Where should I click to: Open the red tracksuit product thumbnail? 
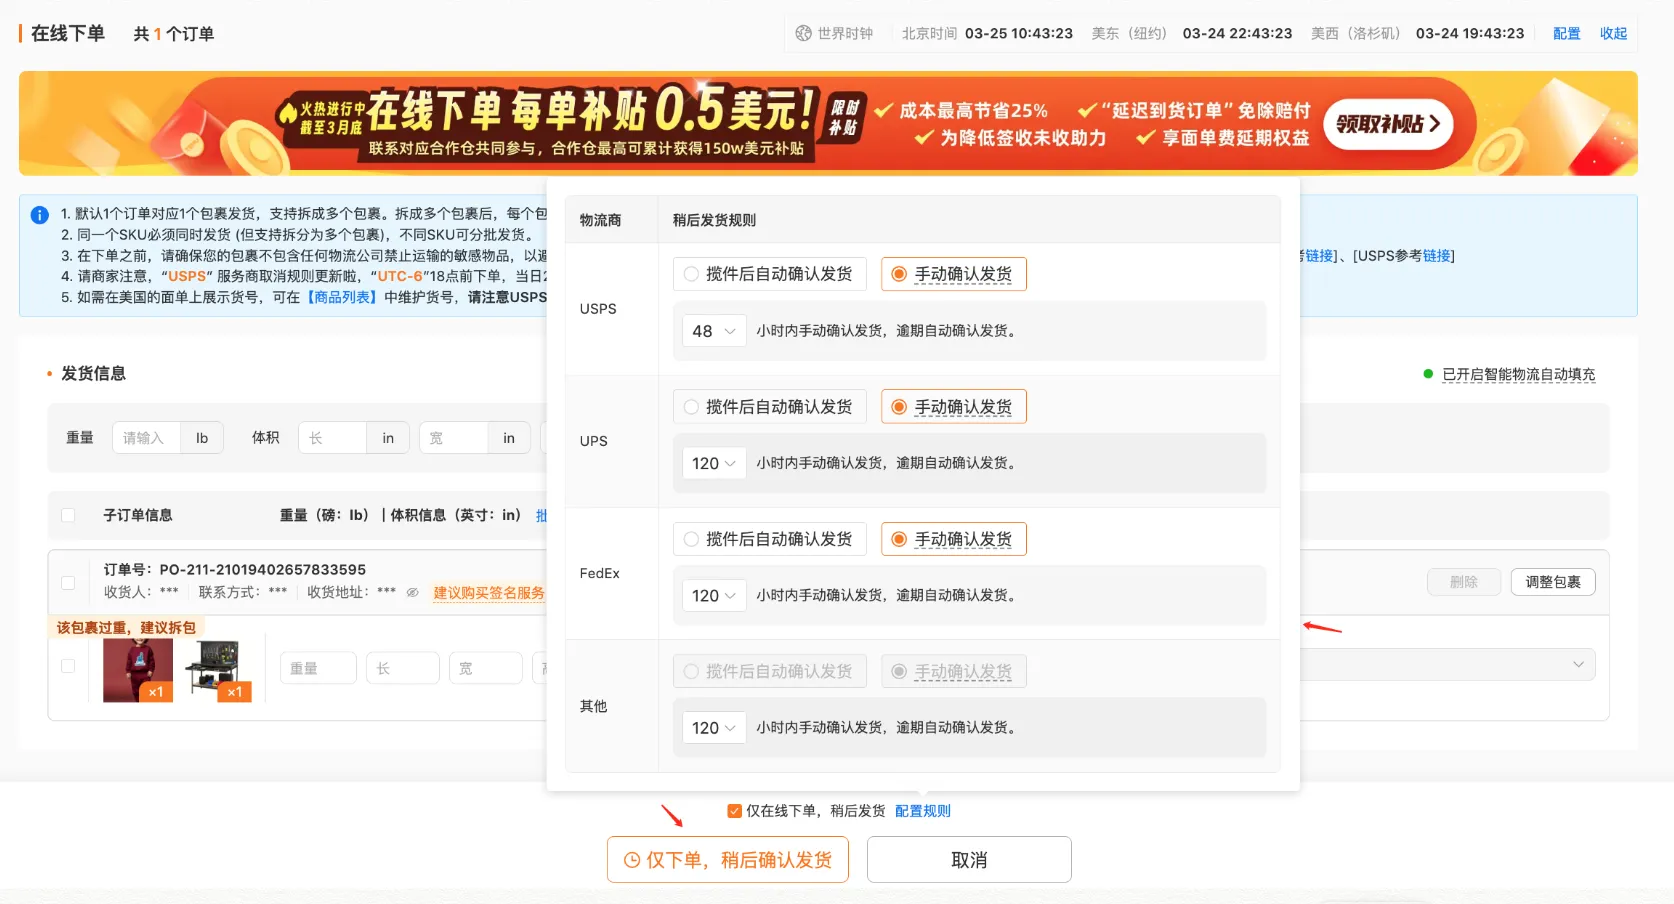pyautogui.click(x=138, y=670)
